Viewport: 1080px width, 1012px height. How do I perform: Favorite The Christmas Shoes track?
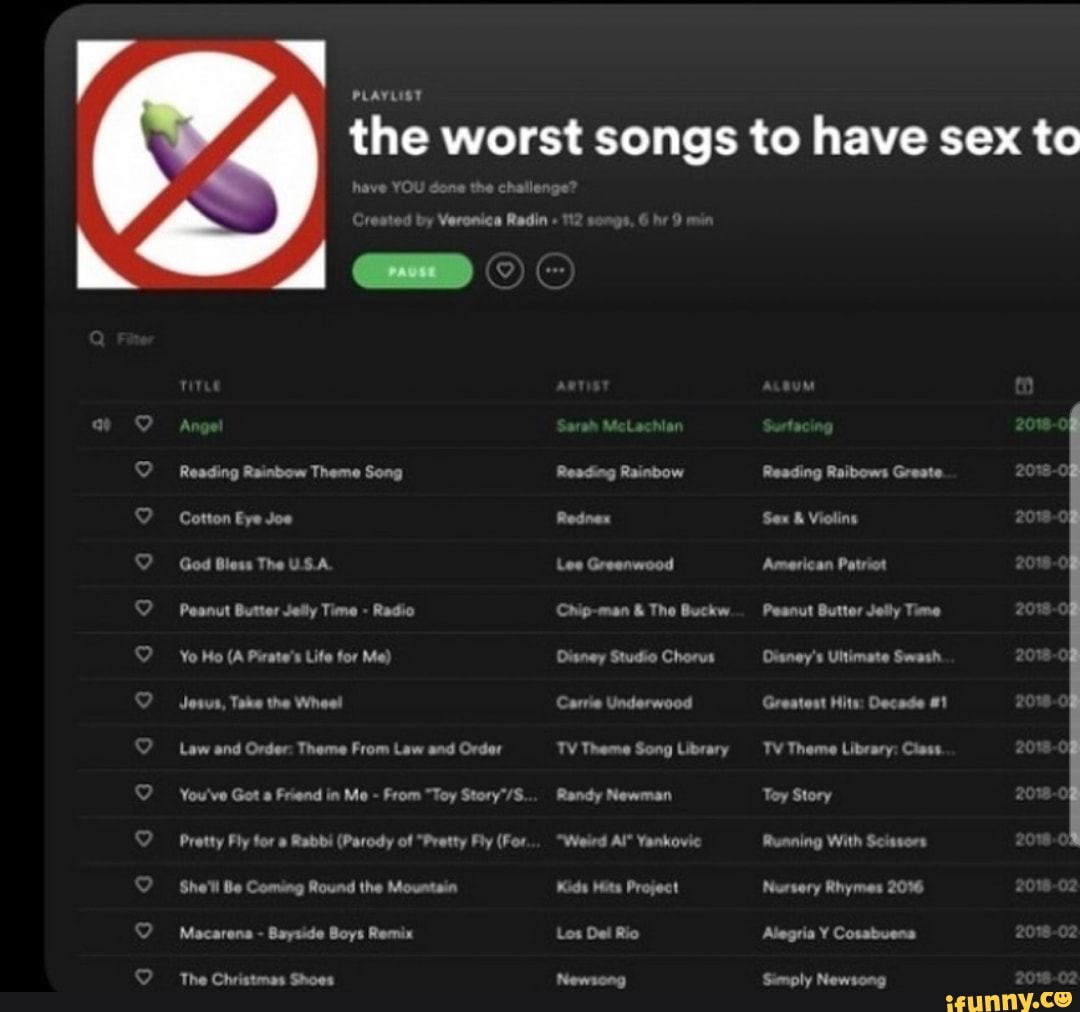point(143,977)
